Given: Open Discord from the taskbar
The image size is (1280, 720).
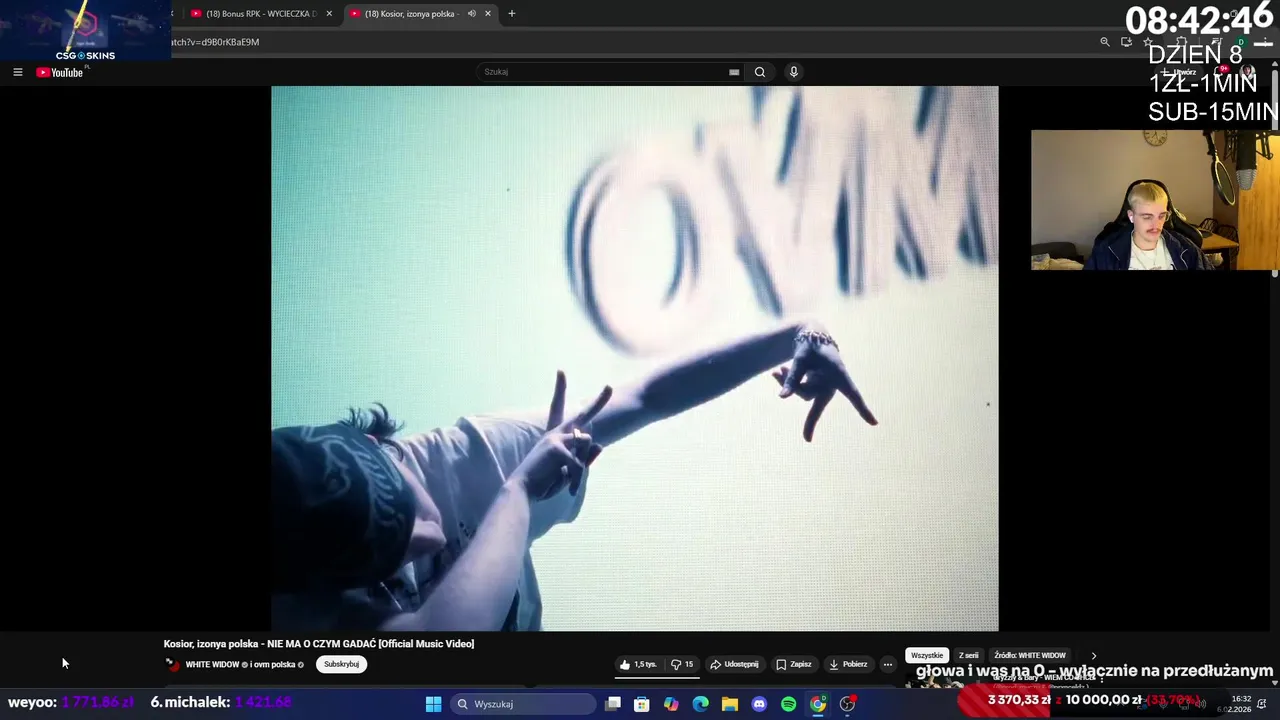Looking at the screenshot, I should [x=759, y=704].
